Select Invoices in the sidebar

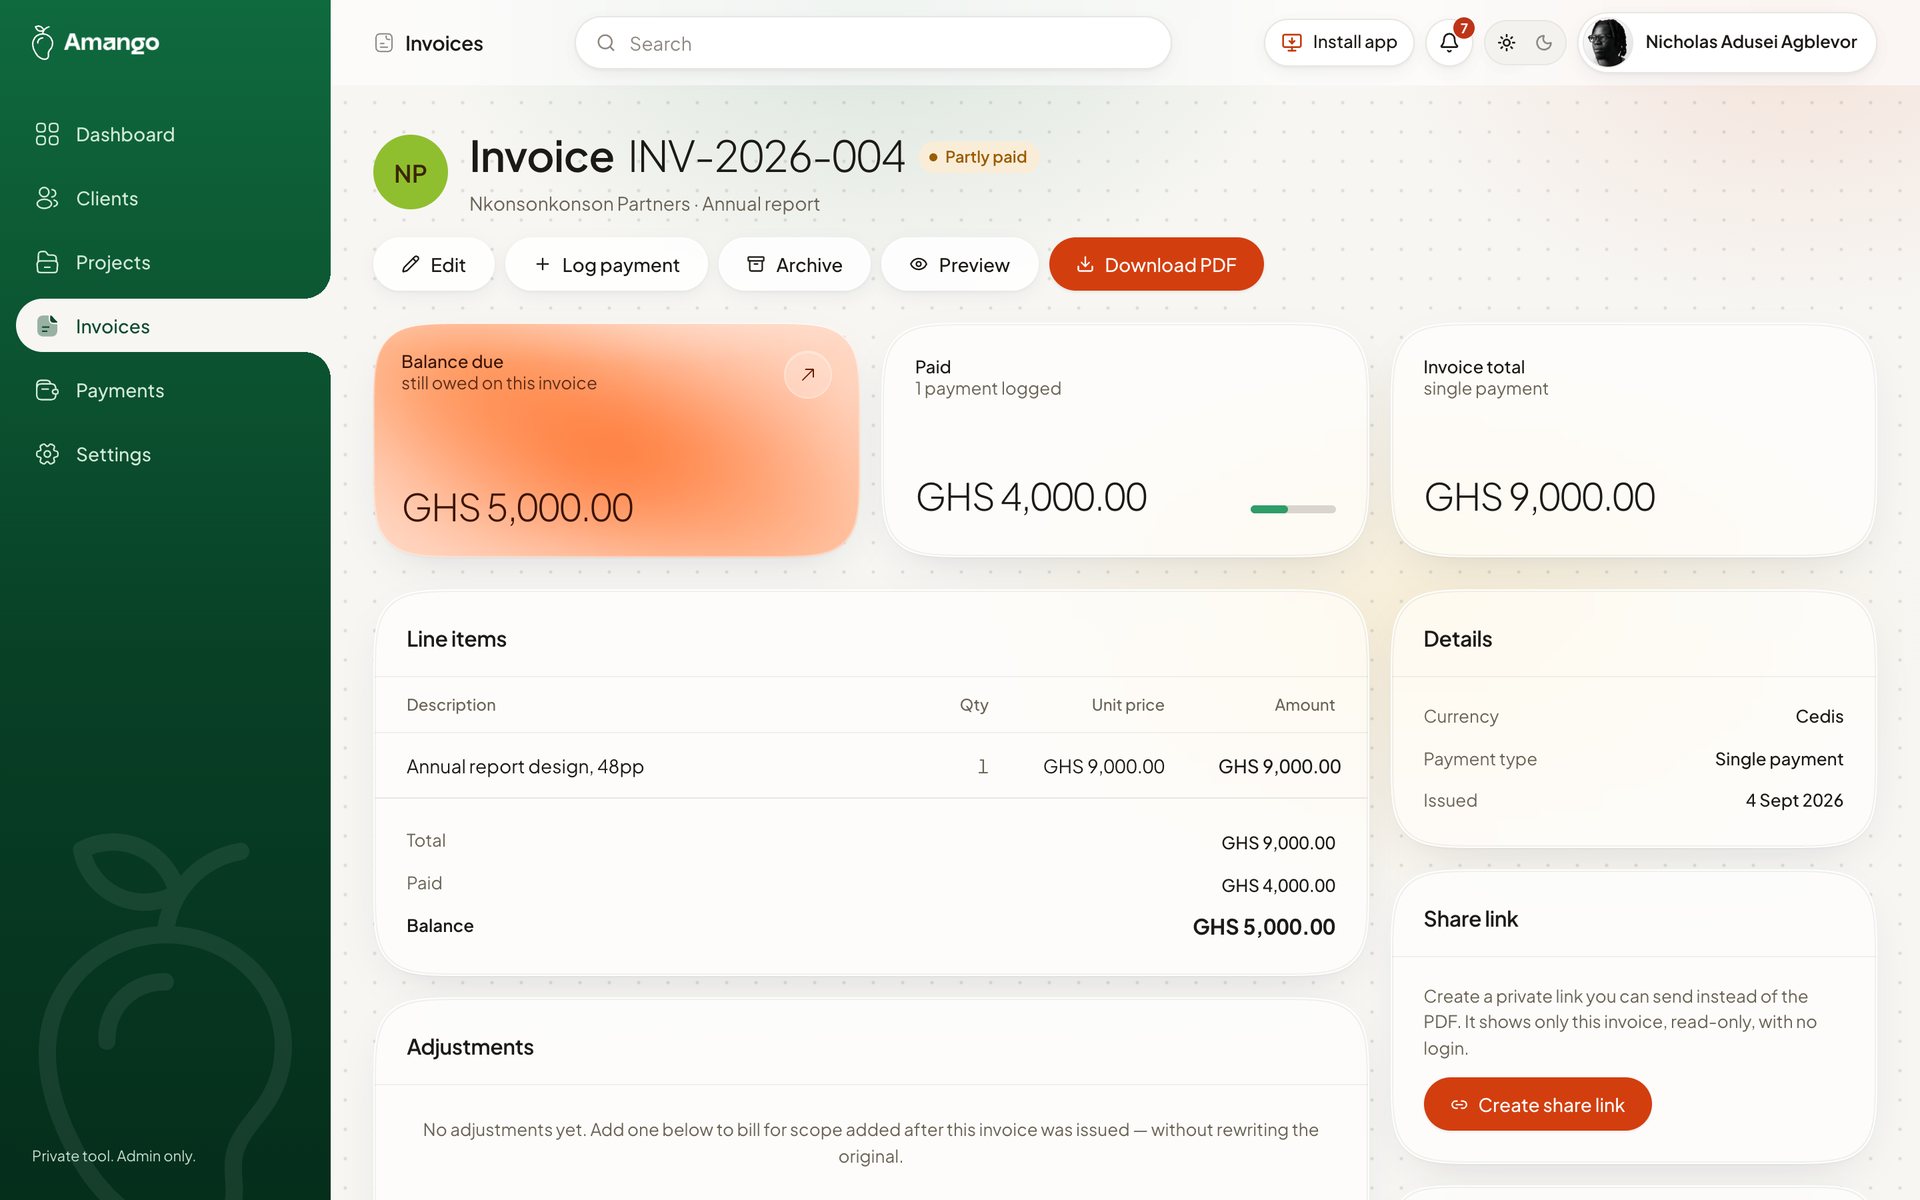(x=173, y=326)
